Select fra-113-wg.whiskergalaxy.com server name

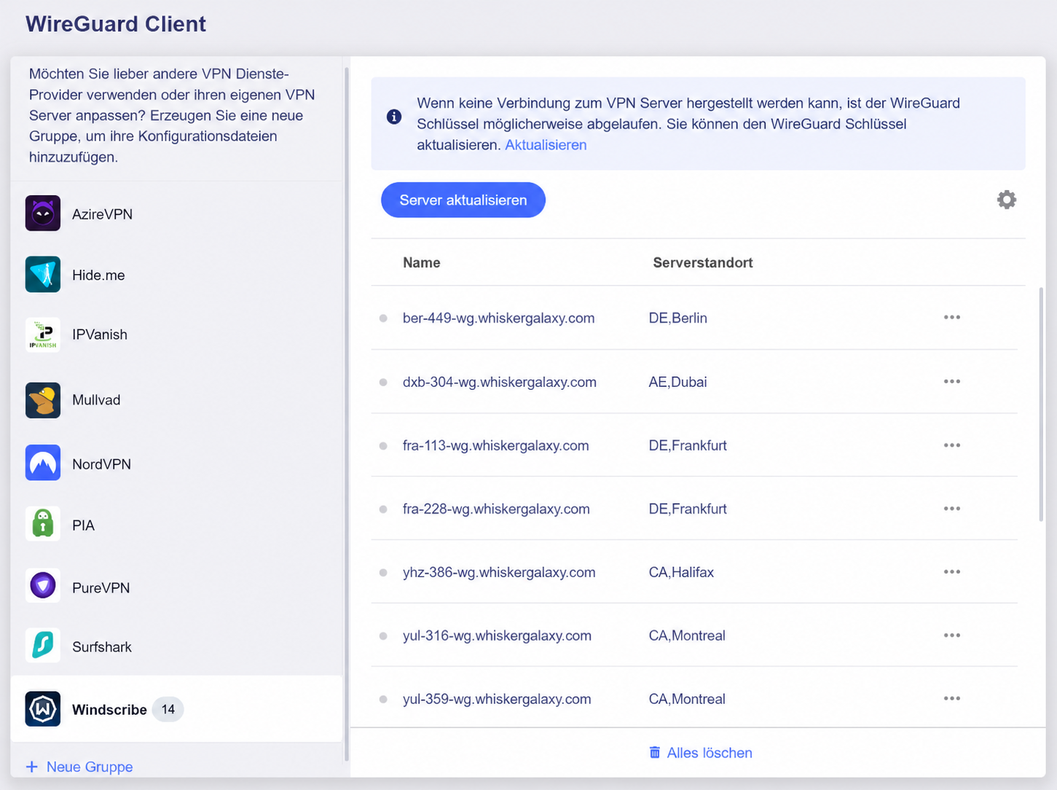pos(495,446)
